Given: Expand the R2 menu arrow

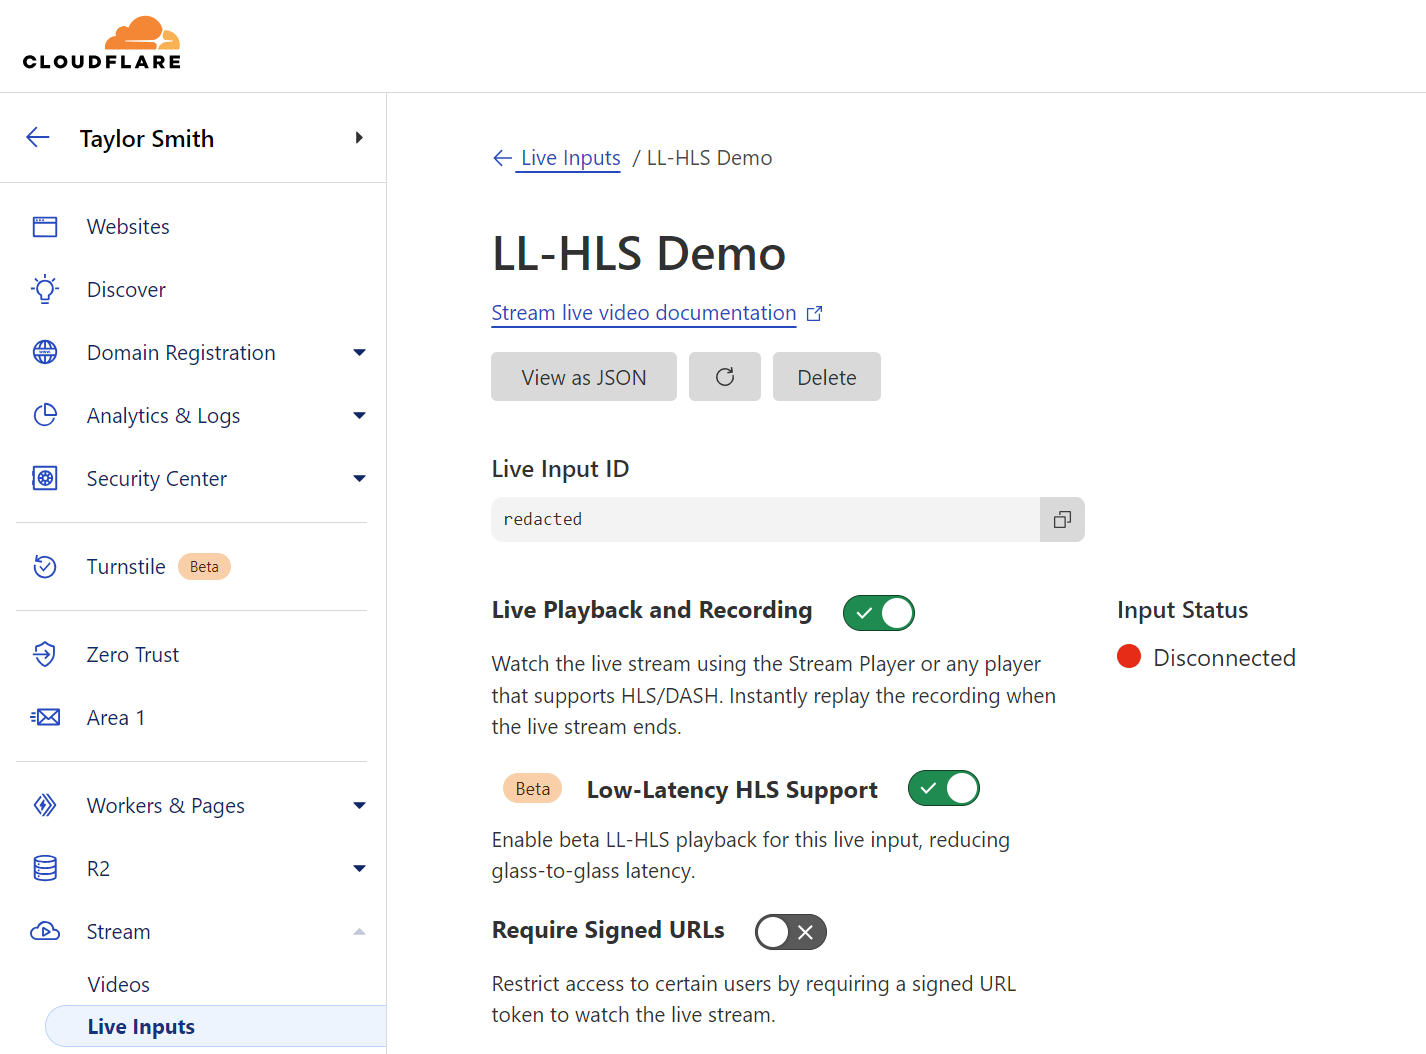Looking at the screenshot, I should 360,868.
